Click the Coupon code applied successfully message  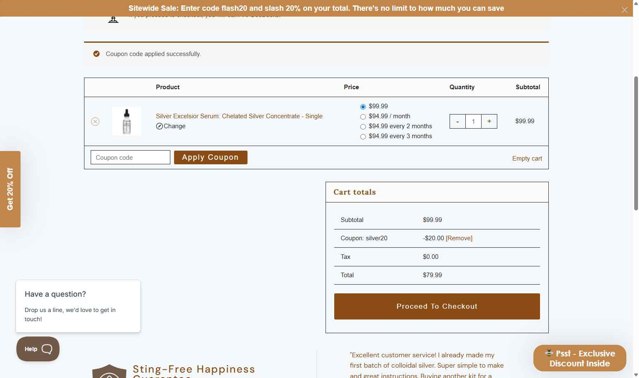[153, 54]
